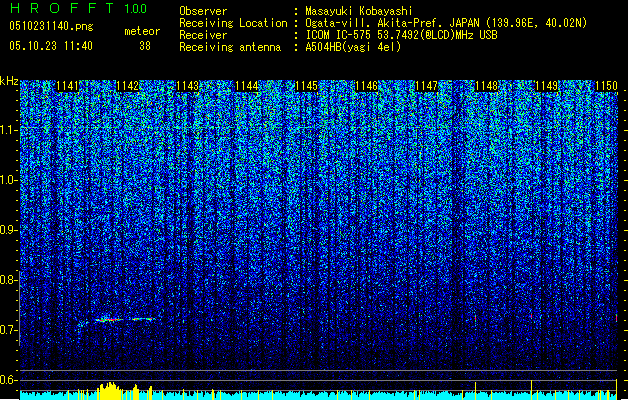Click the 1142 time marker
The width and height of the screenshot is (629, 400).
click(127, 86)
